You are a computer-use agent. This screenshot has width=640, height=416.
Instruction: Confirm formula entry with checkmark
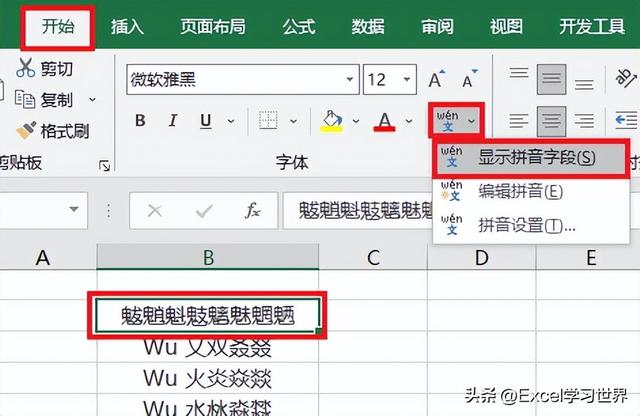click(x=204, y=211)
